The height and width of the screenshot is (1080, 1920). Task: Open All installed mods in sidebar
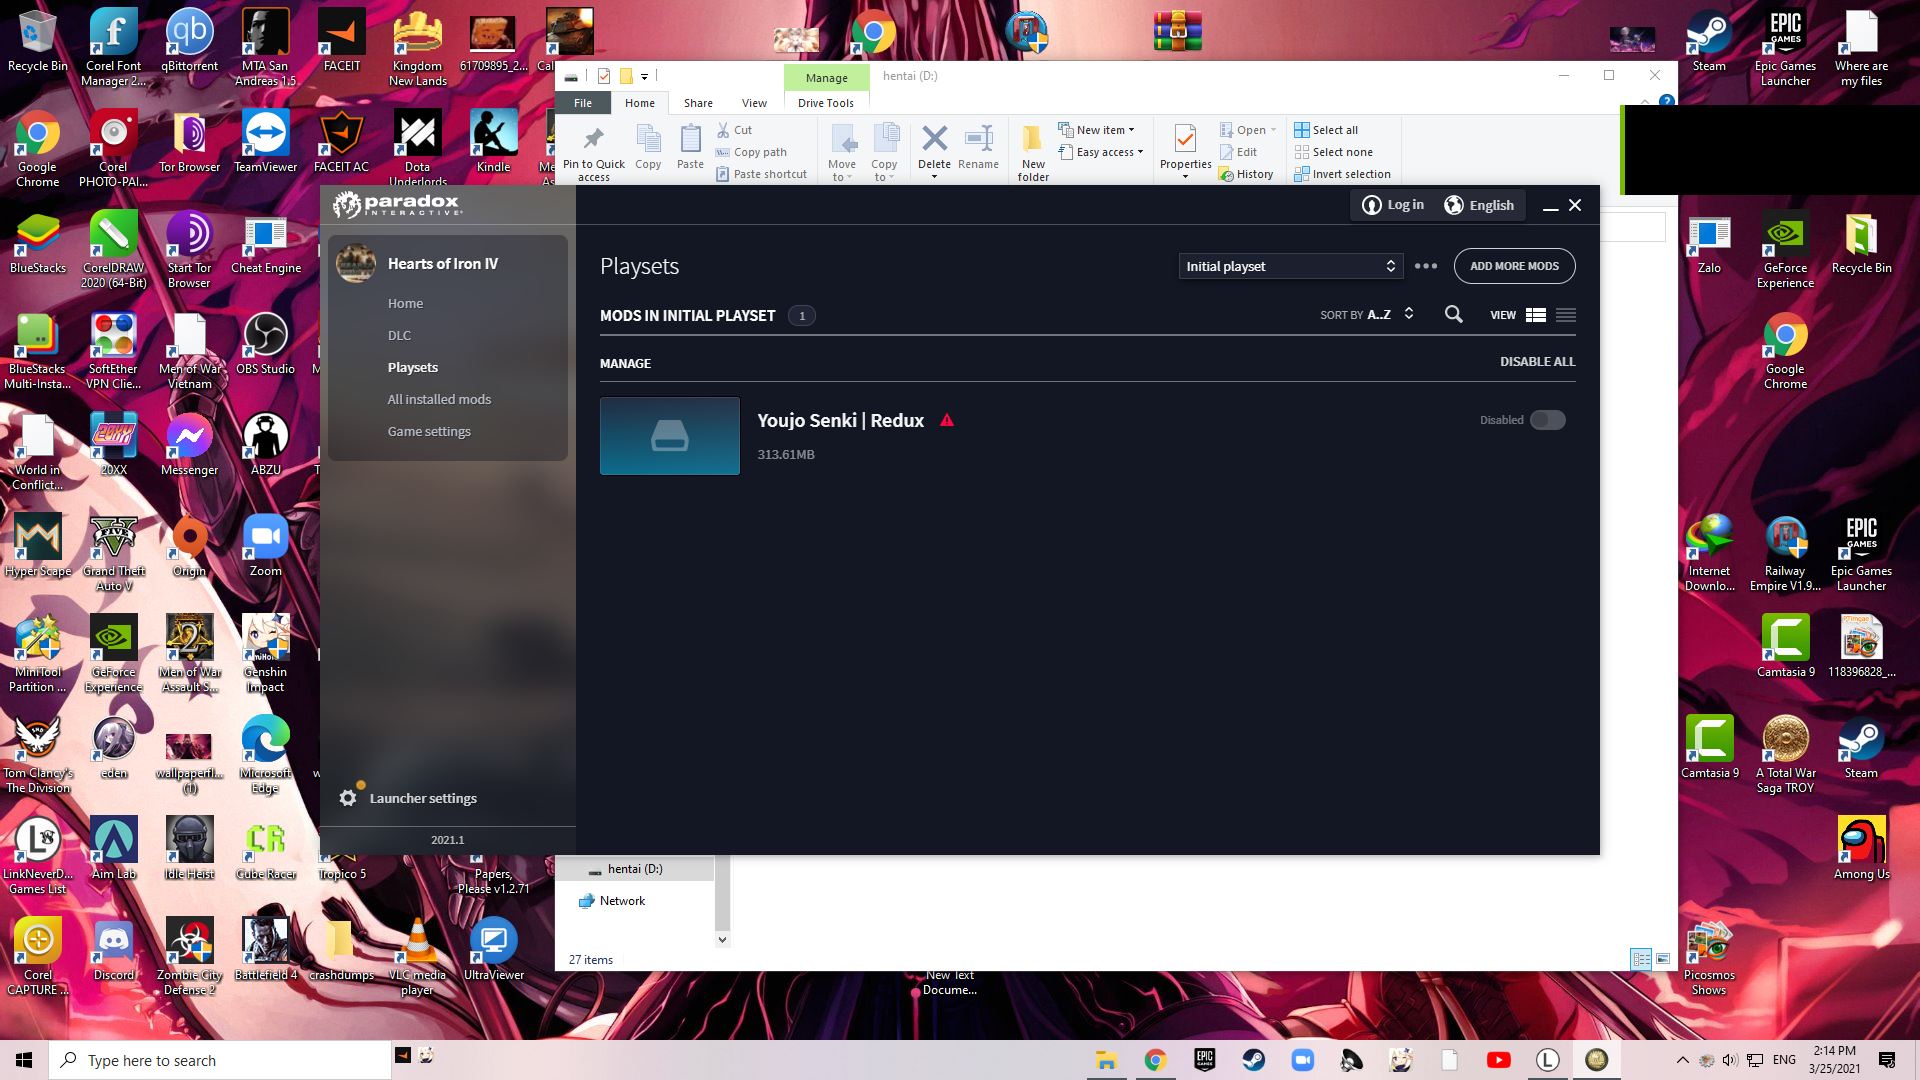coord(439,399)
